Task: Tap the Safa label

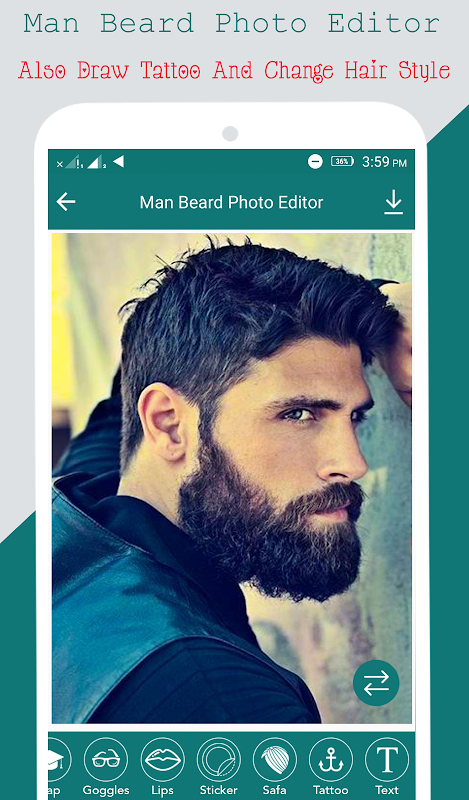Action: pos(275,790)
